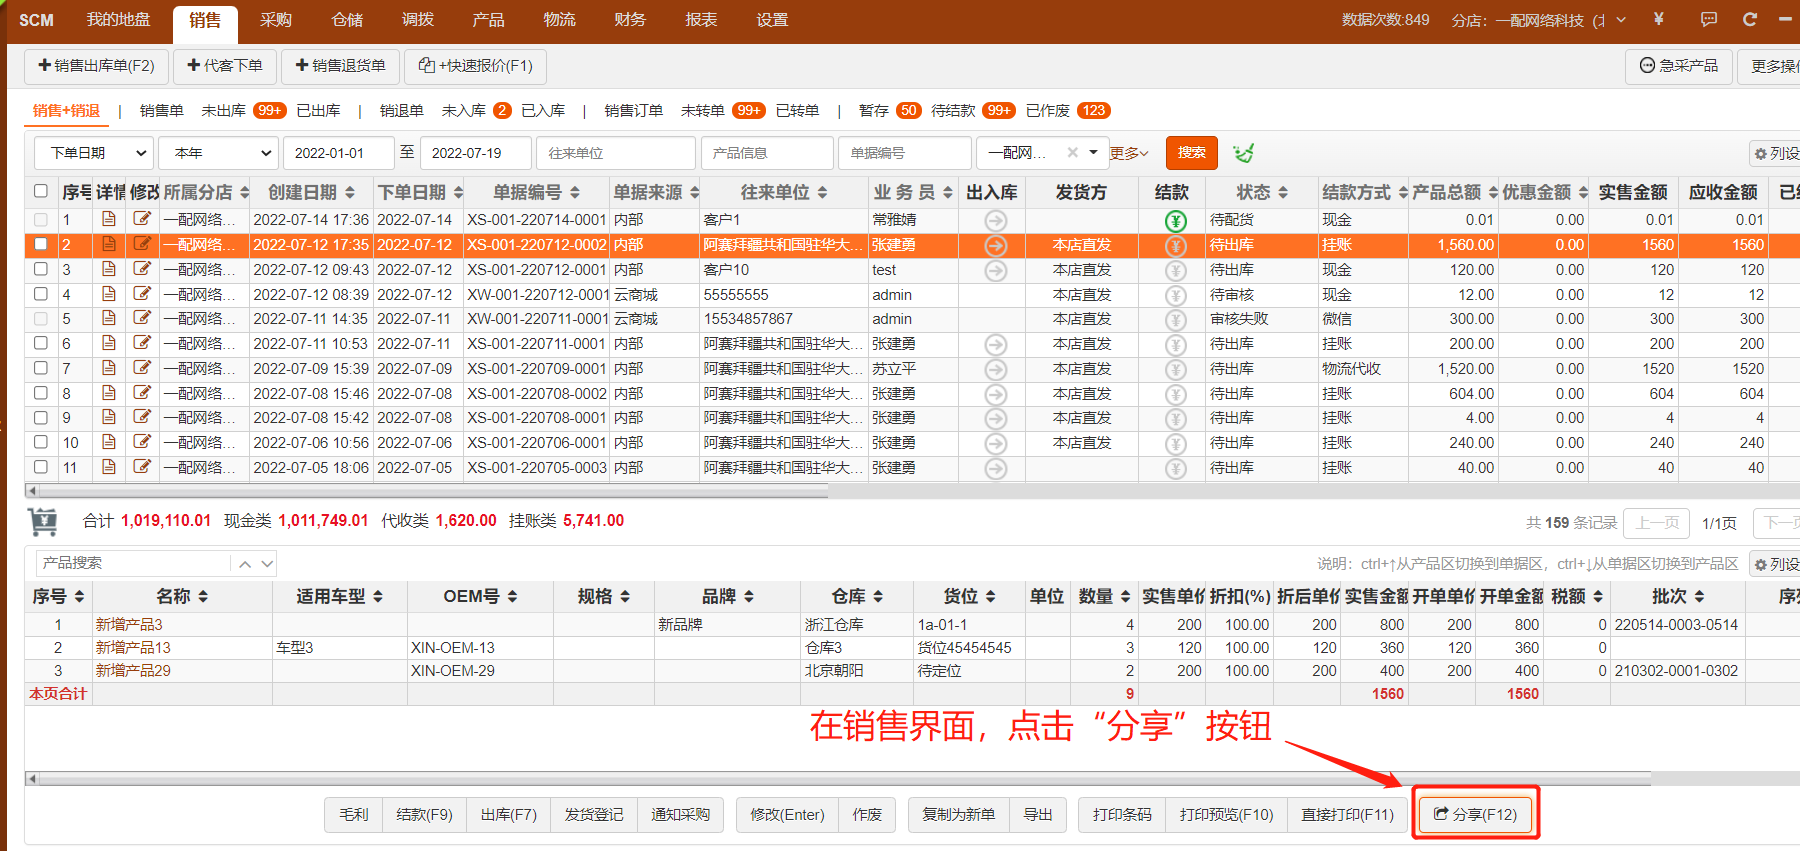Open the 采购 menu
The image size is (1800, 851).
276,20
